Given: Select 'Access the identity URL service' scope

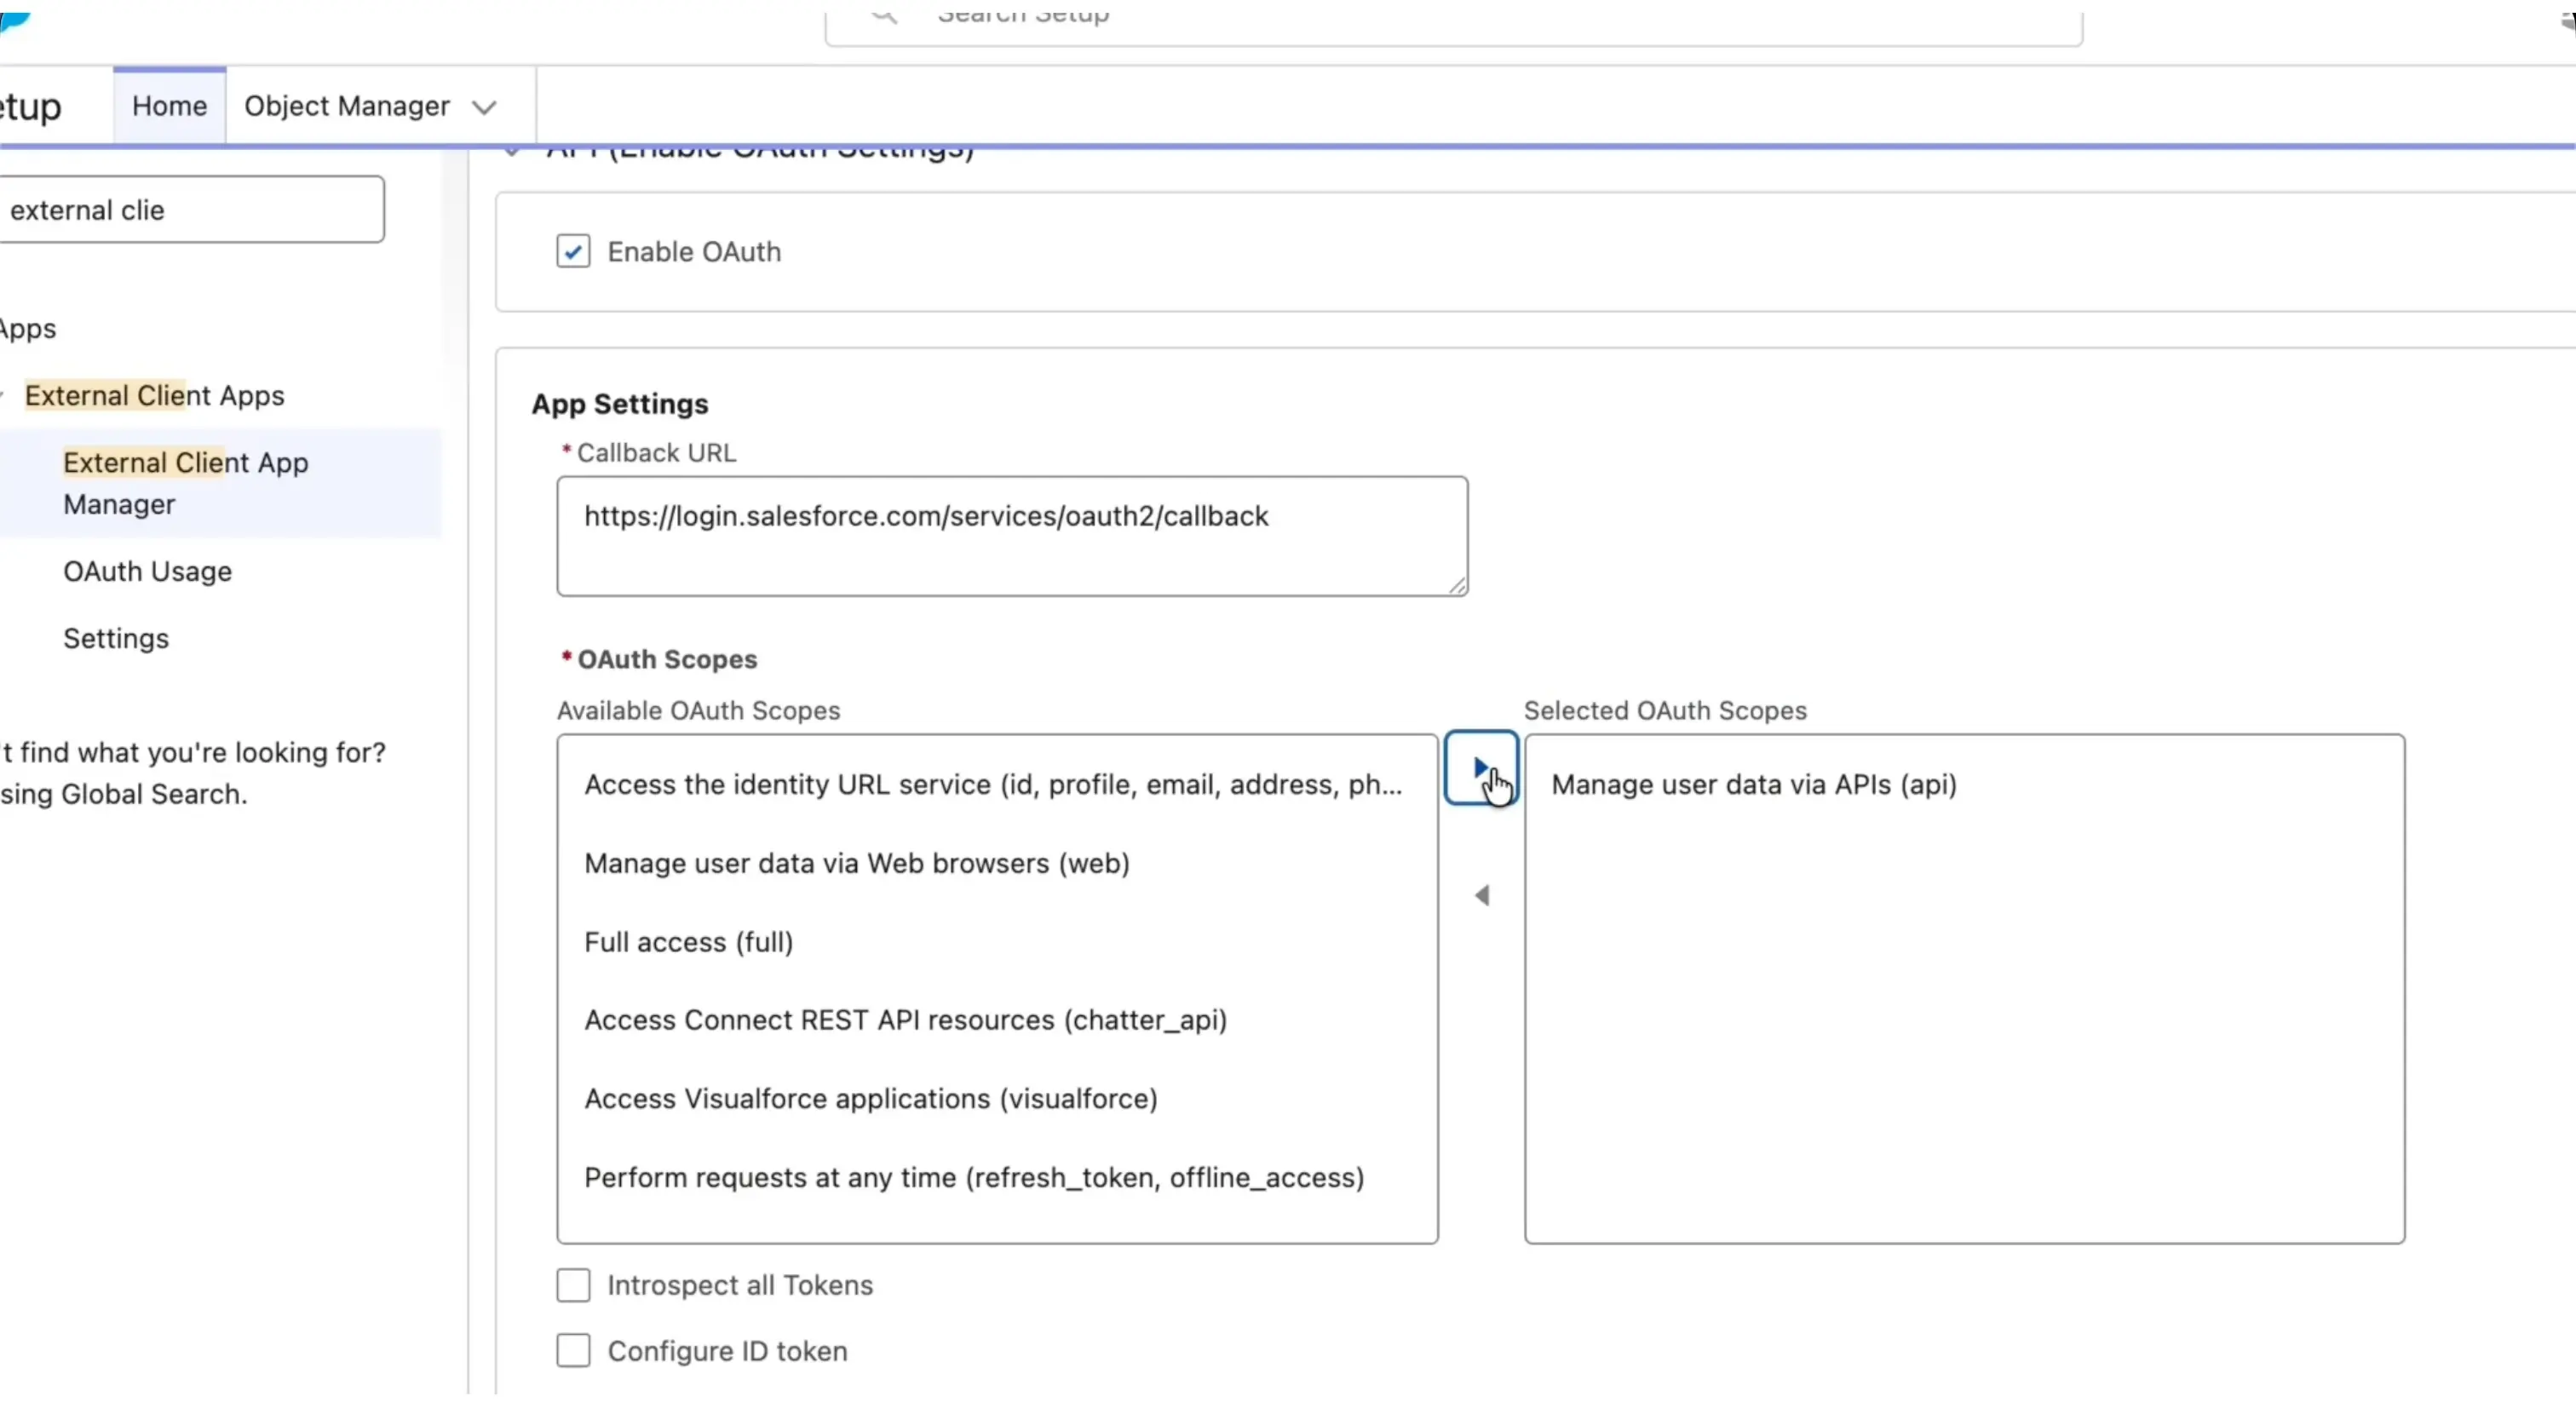Looking at the screenshot, I should 996,785.
